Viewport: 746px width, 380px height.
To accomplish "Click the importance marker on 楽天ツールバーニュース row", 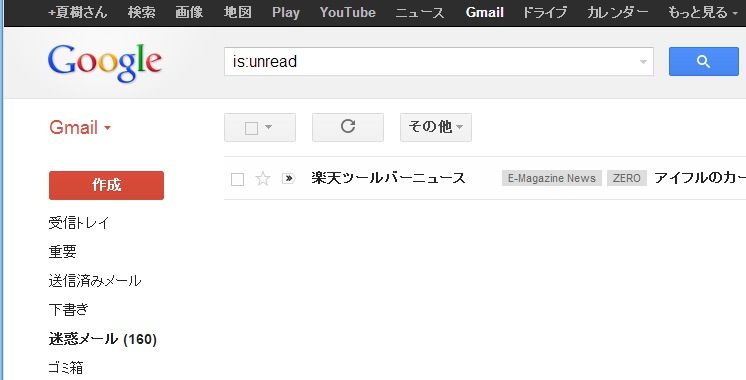I will [x=288, y=178].
